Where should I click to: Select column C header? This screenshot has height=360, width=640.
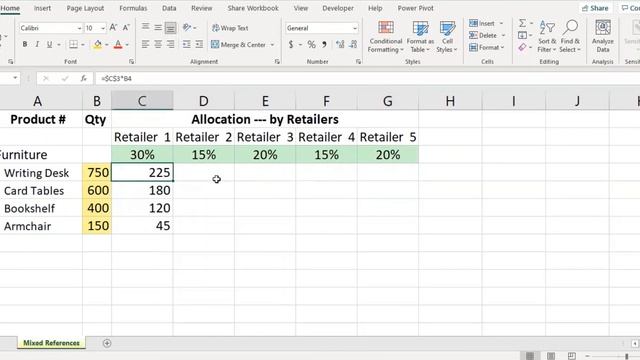click(142, 101)
